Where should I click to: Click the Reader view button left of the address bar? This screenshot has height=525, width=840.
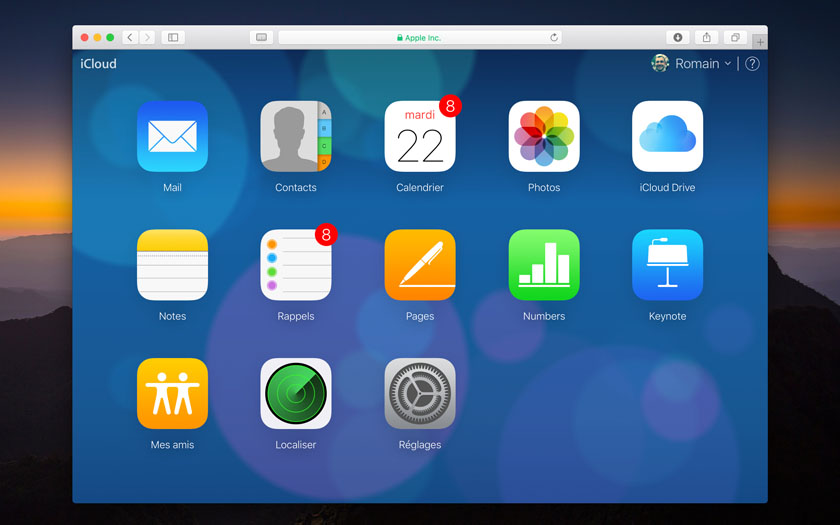click(261, 38)
